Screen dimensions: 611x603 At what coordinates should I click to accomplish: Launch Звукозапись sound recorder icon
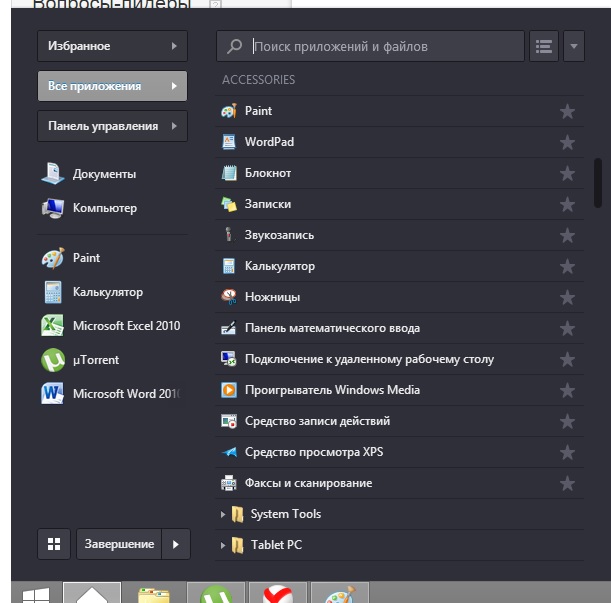pyautogui.click(x=229, y=235)
